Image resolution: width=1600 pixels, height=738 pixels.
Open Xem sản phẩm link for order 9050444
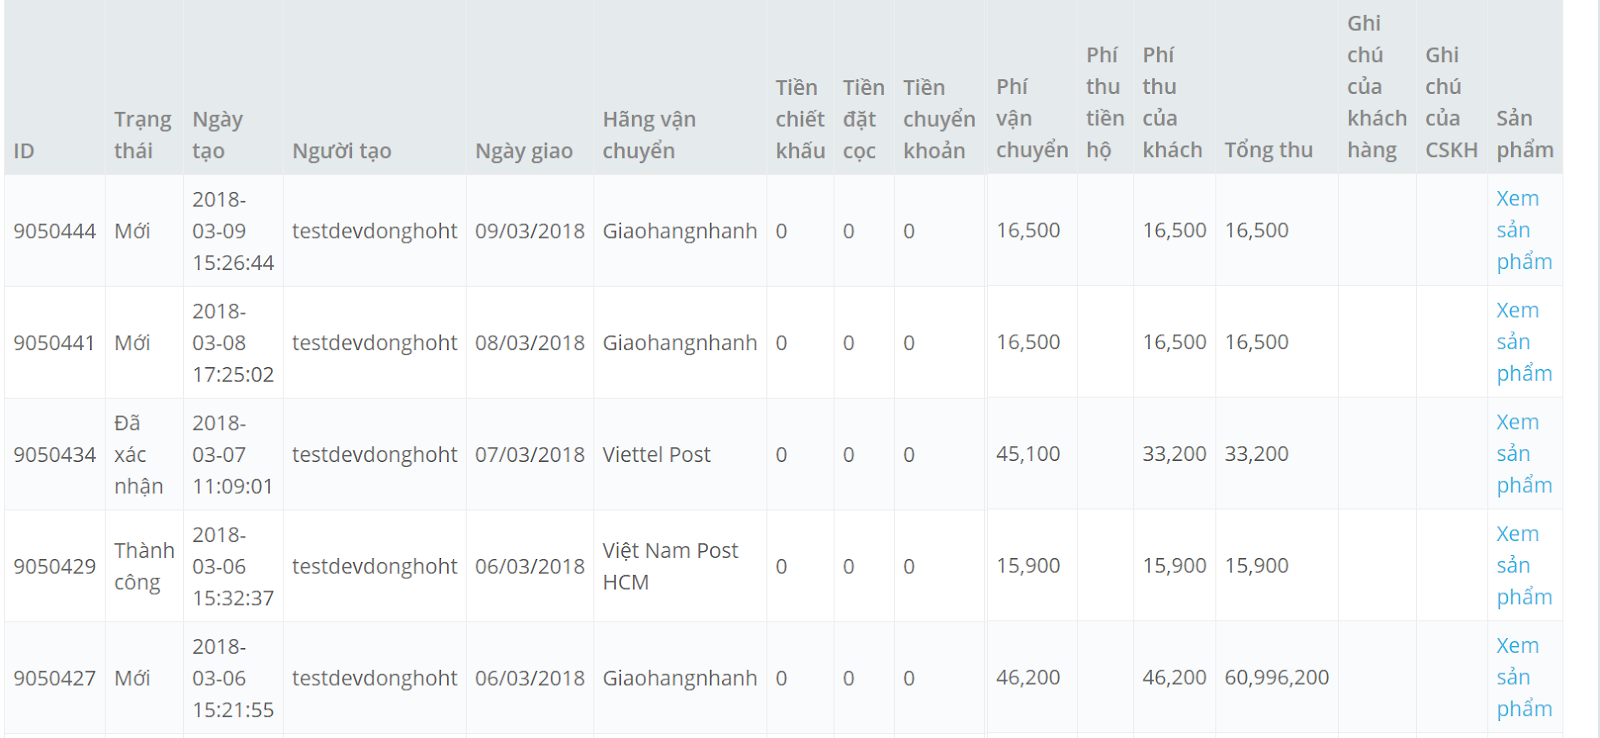click(1524, 230)
